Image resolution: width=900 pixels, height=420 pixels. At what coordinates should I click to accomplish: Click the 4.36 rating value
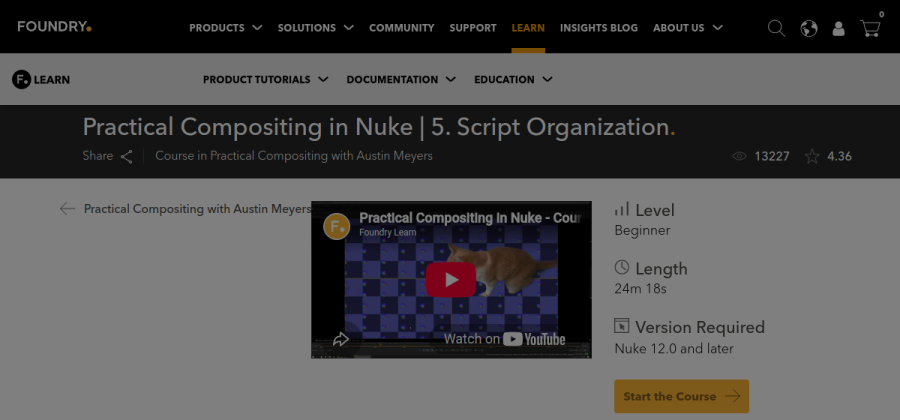[839, 156]
